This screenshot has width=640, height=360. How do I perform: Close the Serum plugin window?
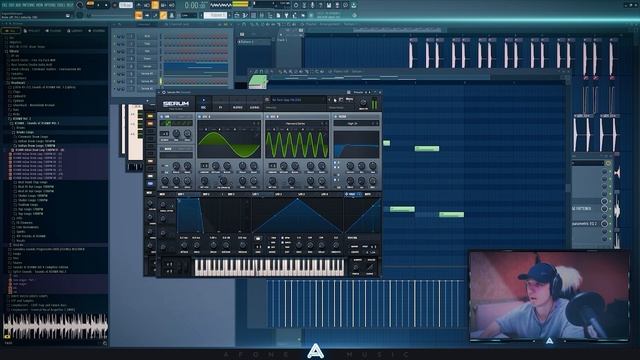(379, 92)
